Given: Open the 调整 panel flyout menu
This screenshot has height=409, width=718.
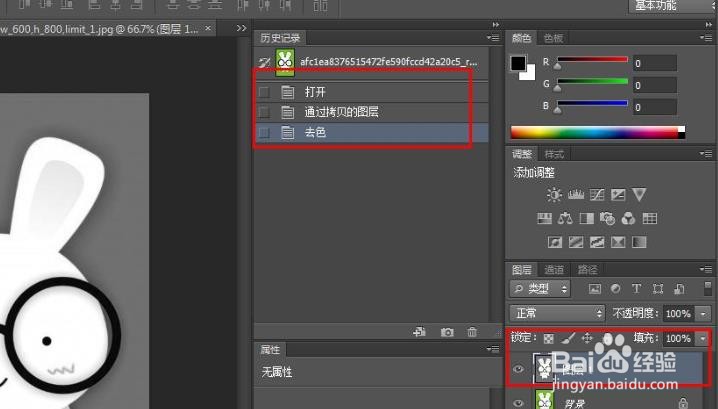Looking at the screenshot, I should (706, 153).
